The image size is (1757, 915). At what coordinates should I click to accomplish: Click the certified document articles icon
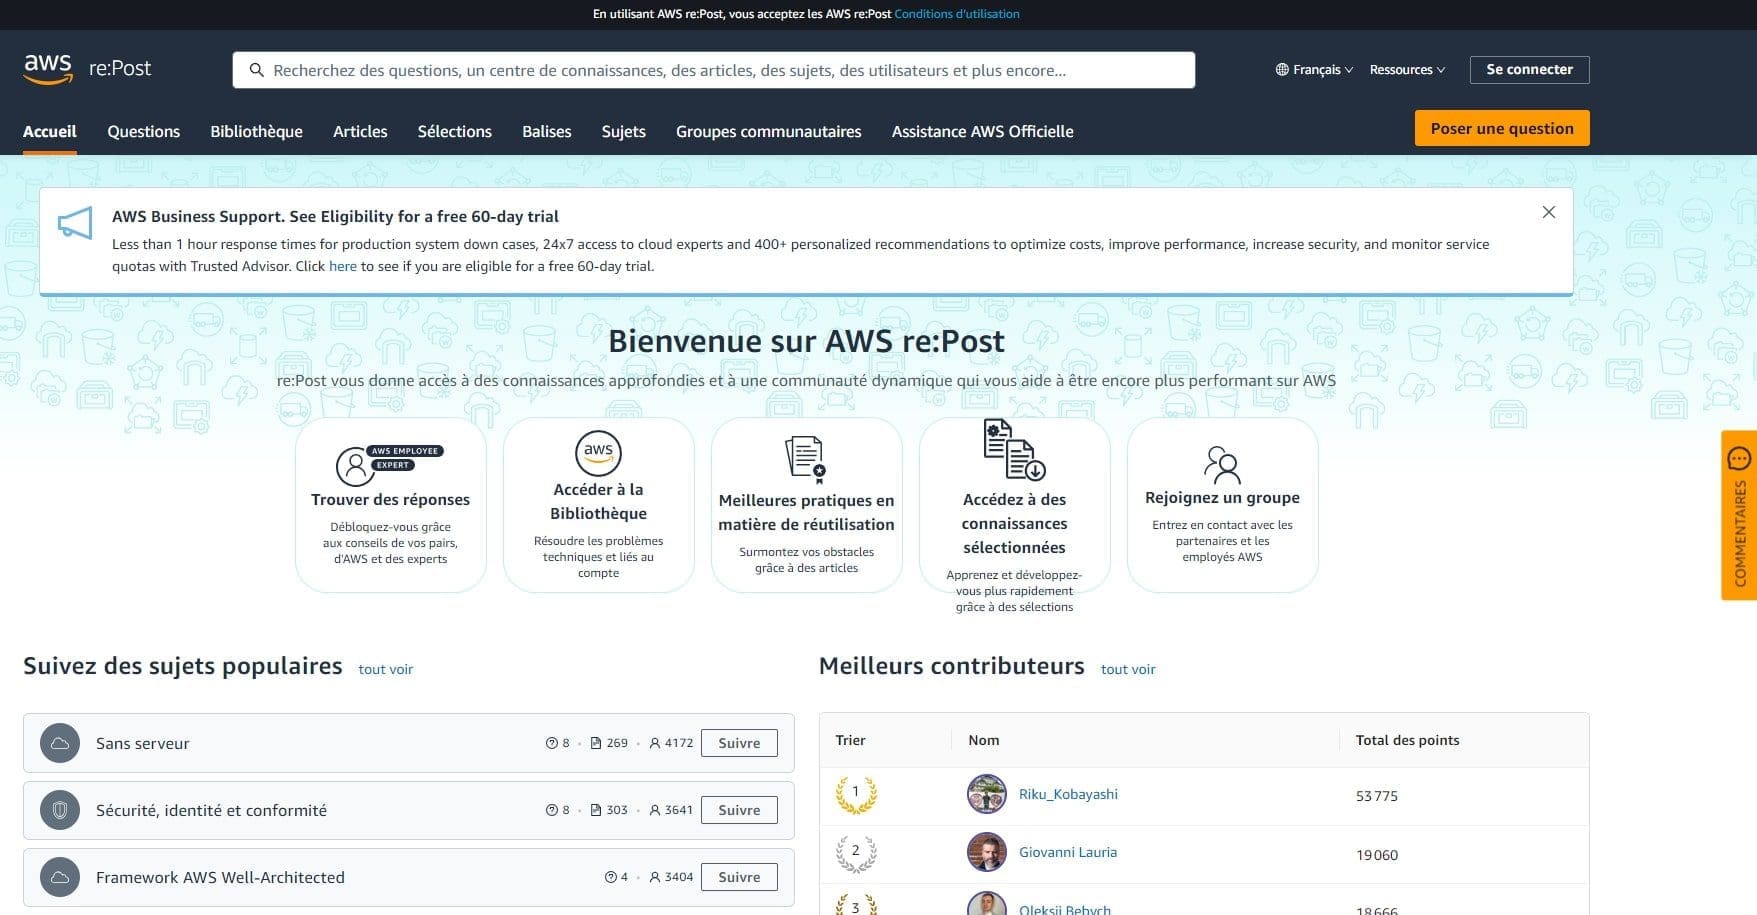[806, 459]
